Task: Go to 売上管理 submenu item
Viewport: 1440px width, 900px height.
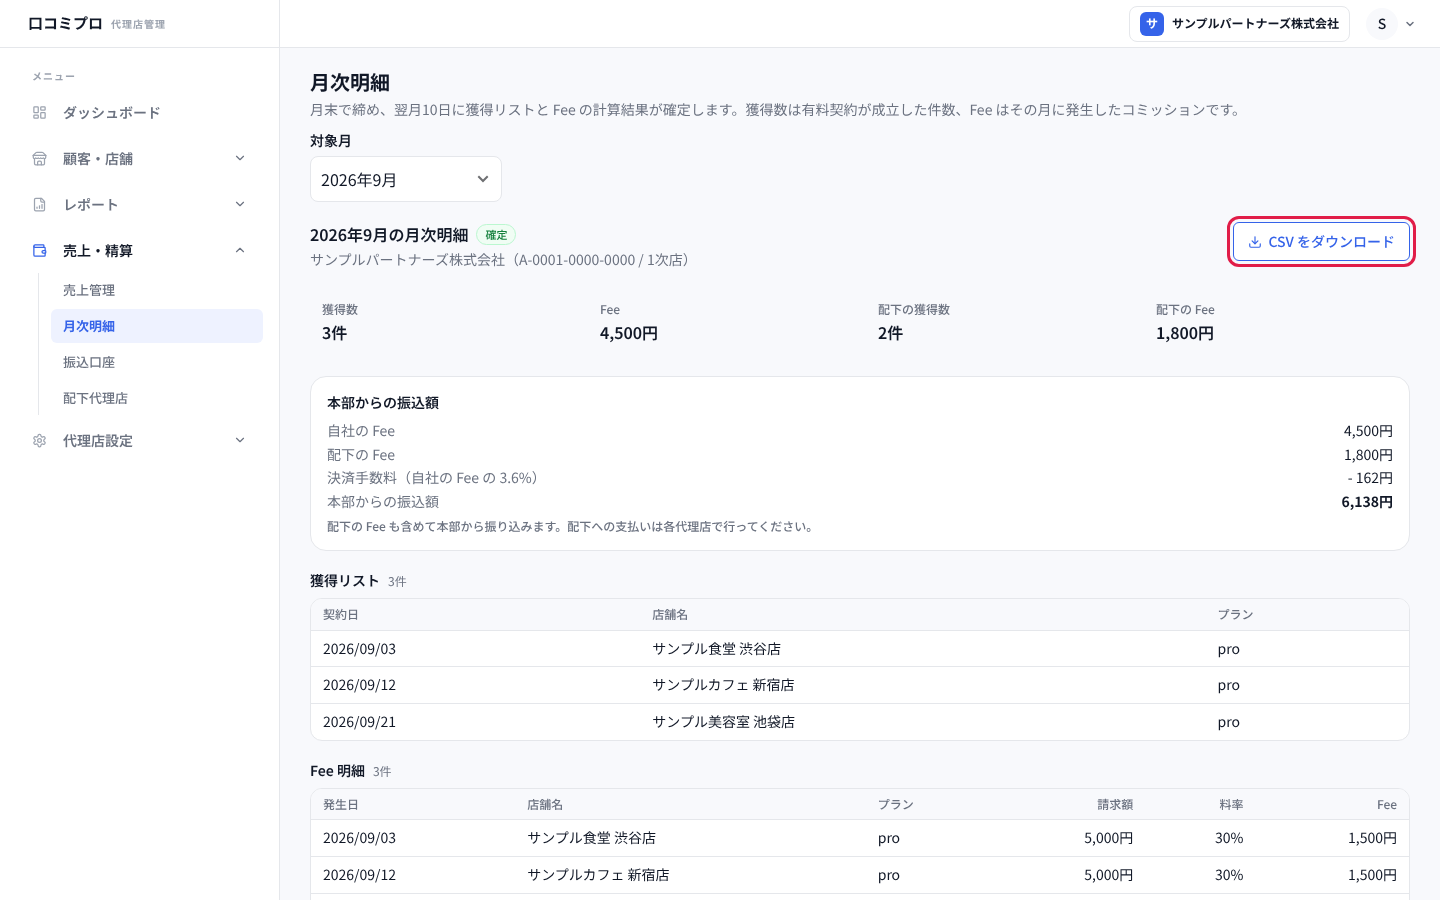Action: click(157, 290)
